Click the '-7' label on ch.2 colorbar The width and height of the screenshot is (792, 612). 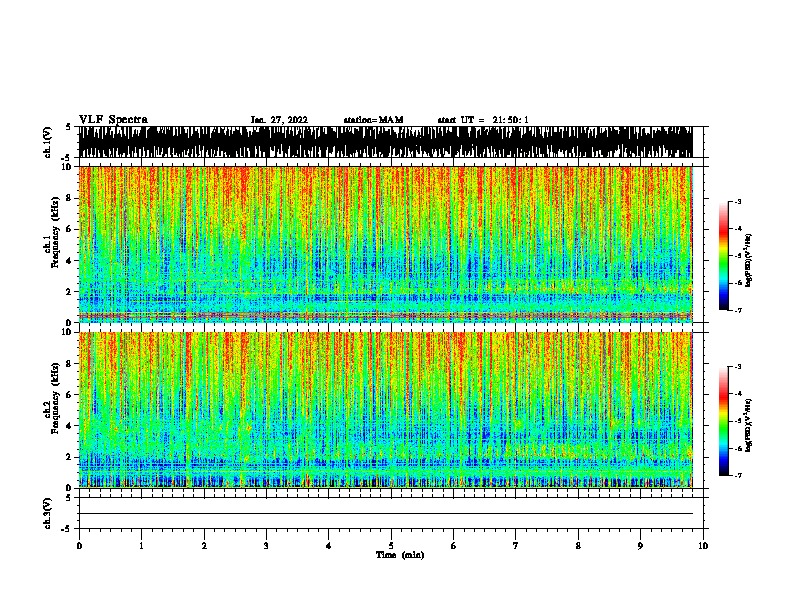click(738, 476)
